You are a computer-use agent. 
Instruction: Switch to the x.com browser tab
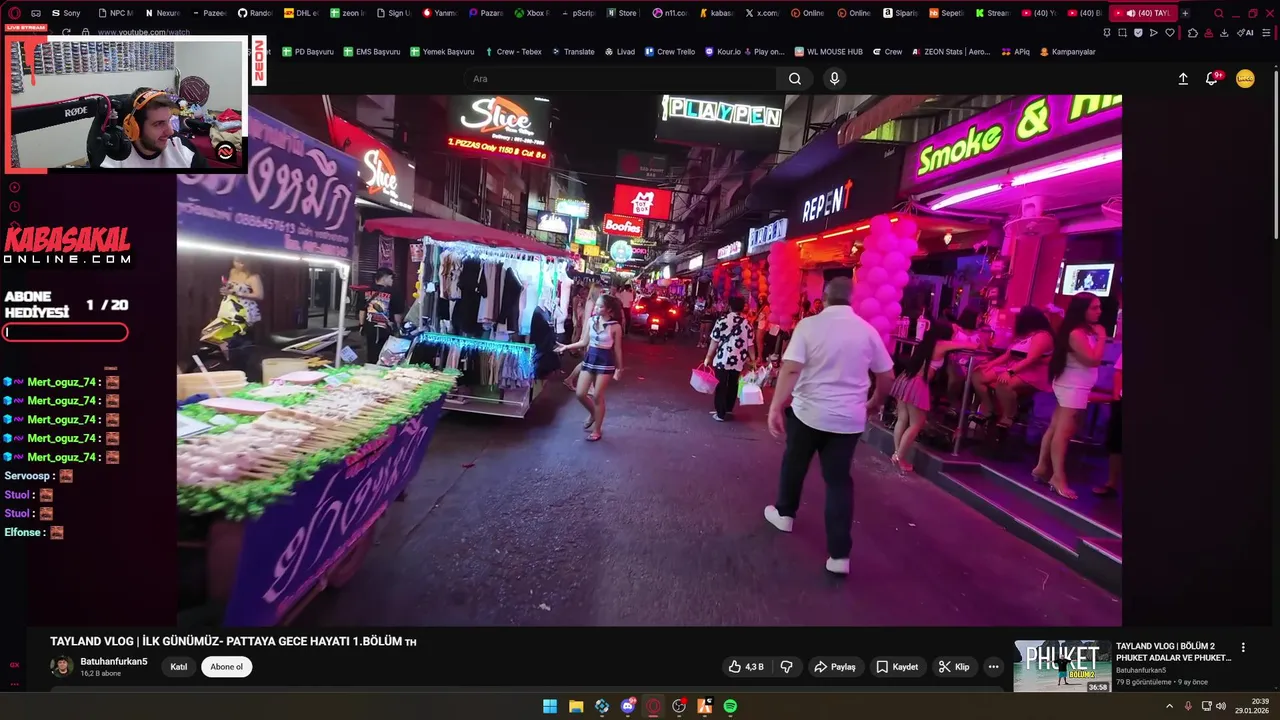[x=761, y=13]
